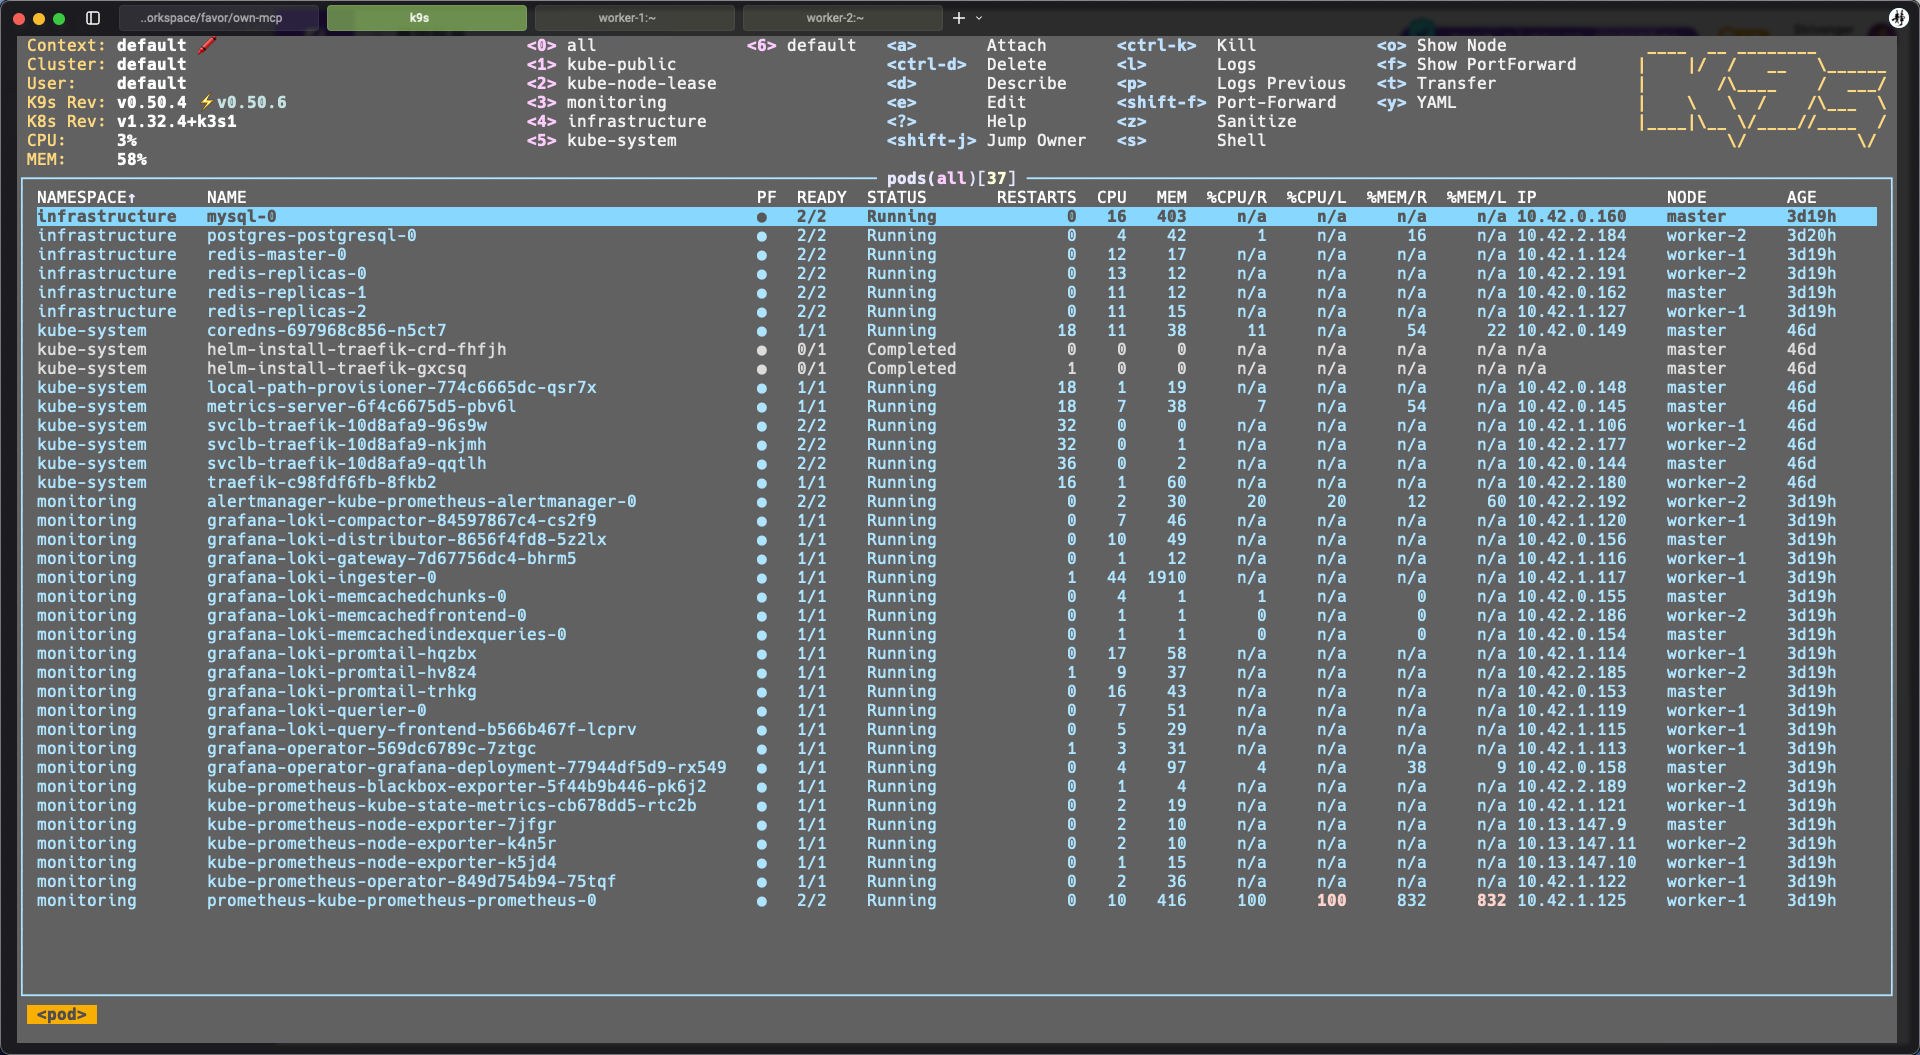Screen dimensions: 1920x1055
Task: Click the PF dot for grafana-loki-ingester-0
Action: click(x=762, y=578)
